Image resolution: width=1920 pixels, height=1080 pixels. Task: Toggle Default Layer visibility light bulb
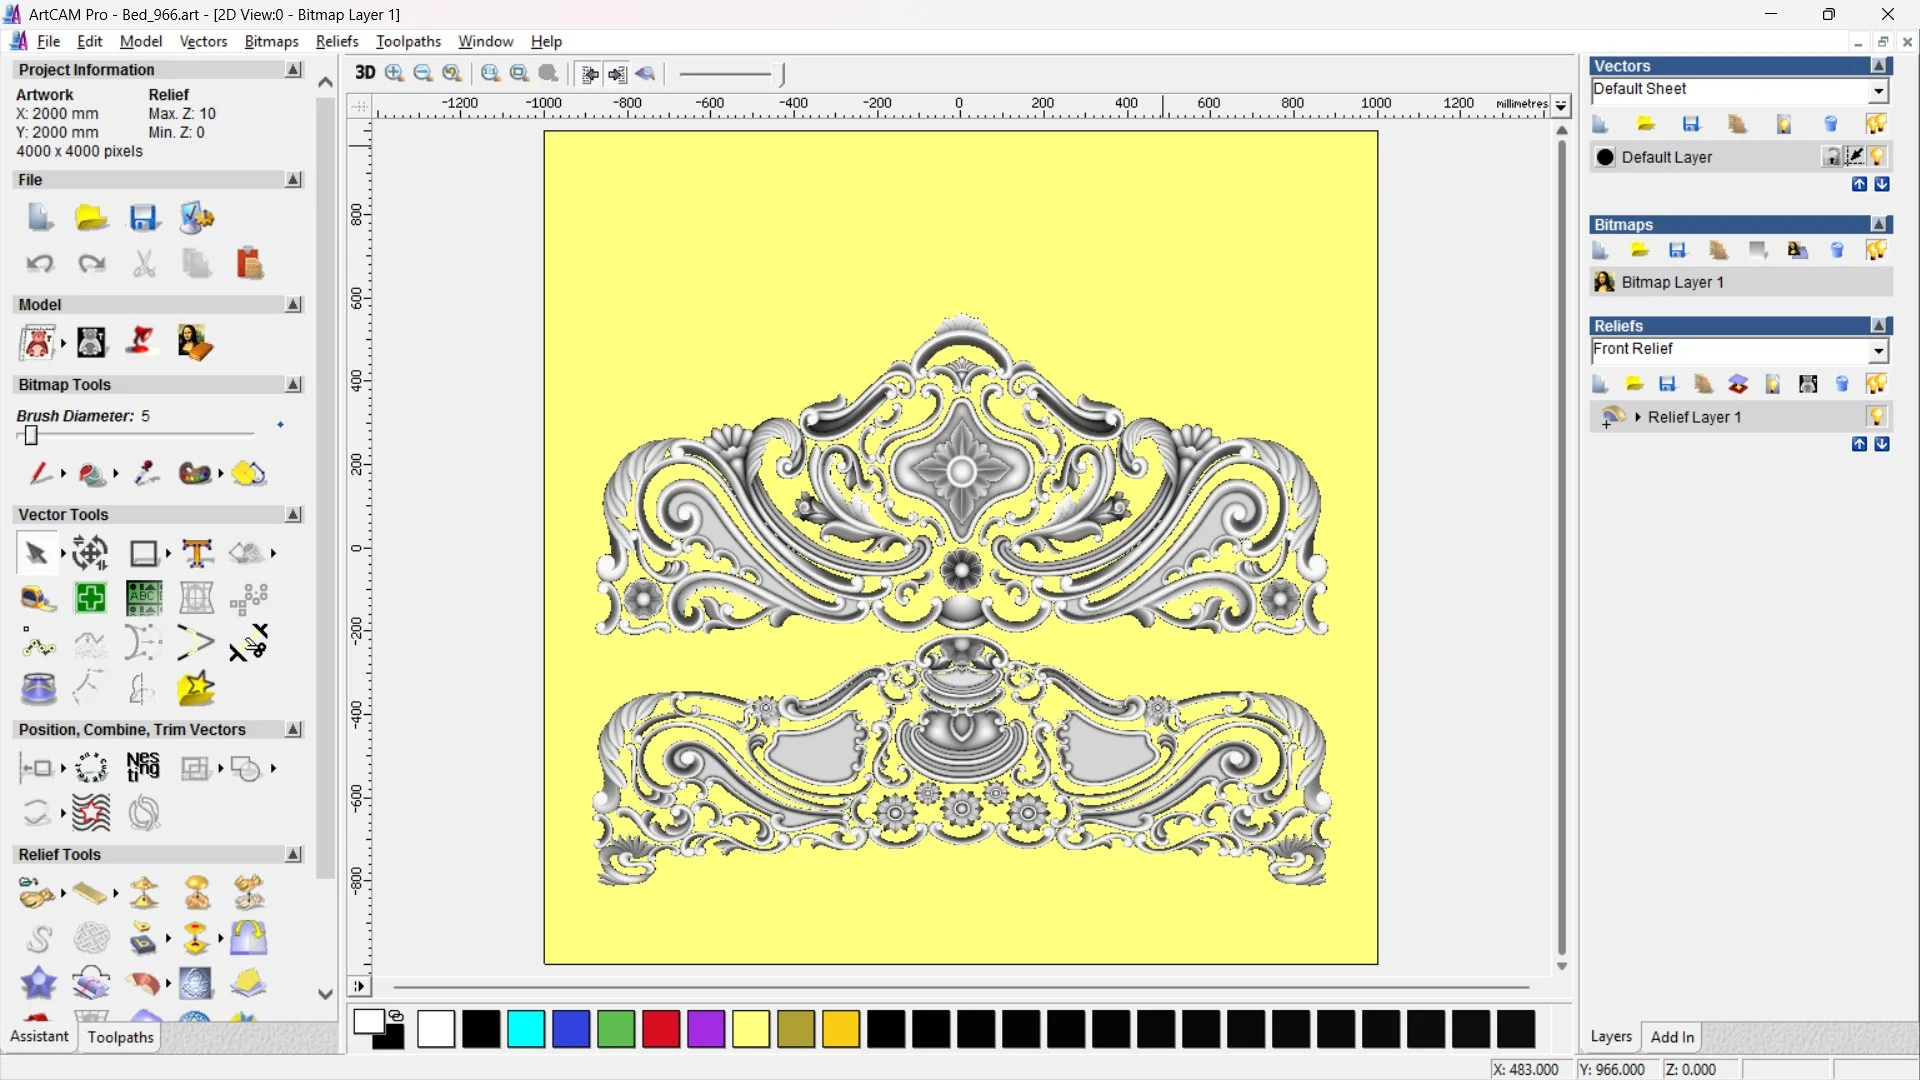click(1878, 157)
